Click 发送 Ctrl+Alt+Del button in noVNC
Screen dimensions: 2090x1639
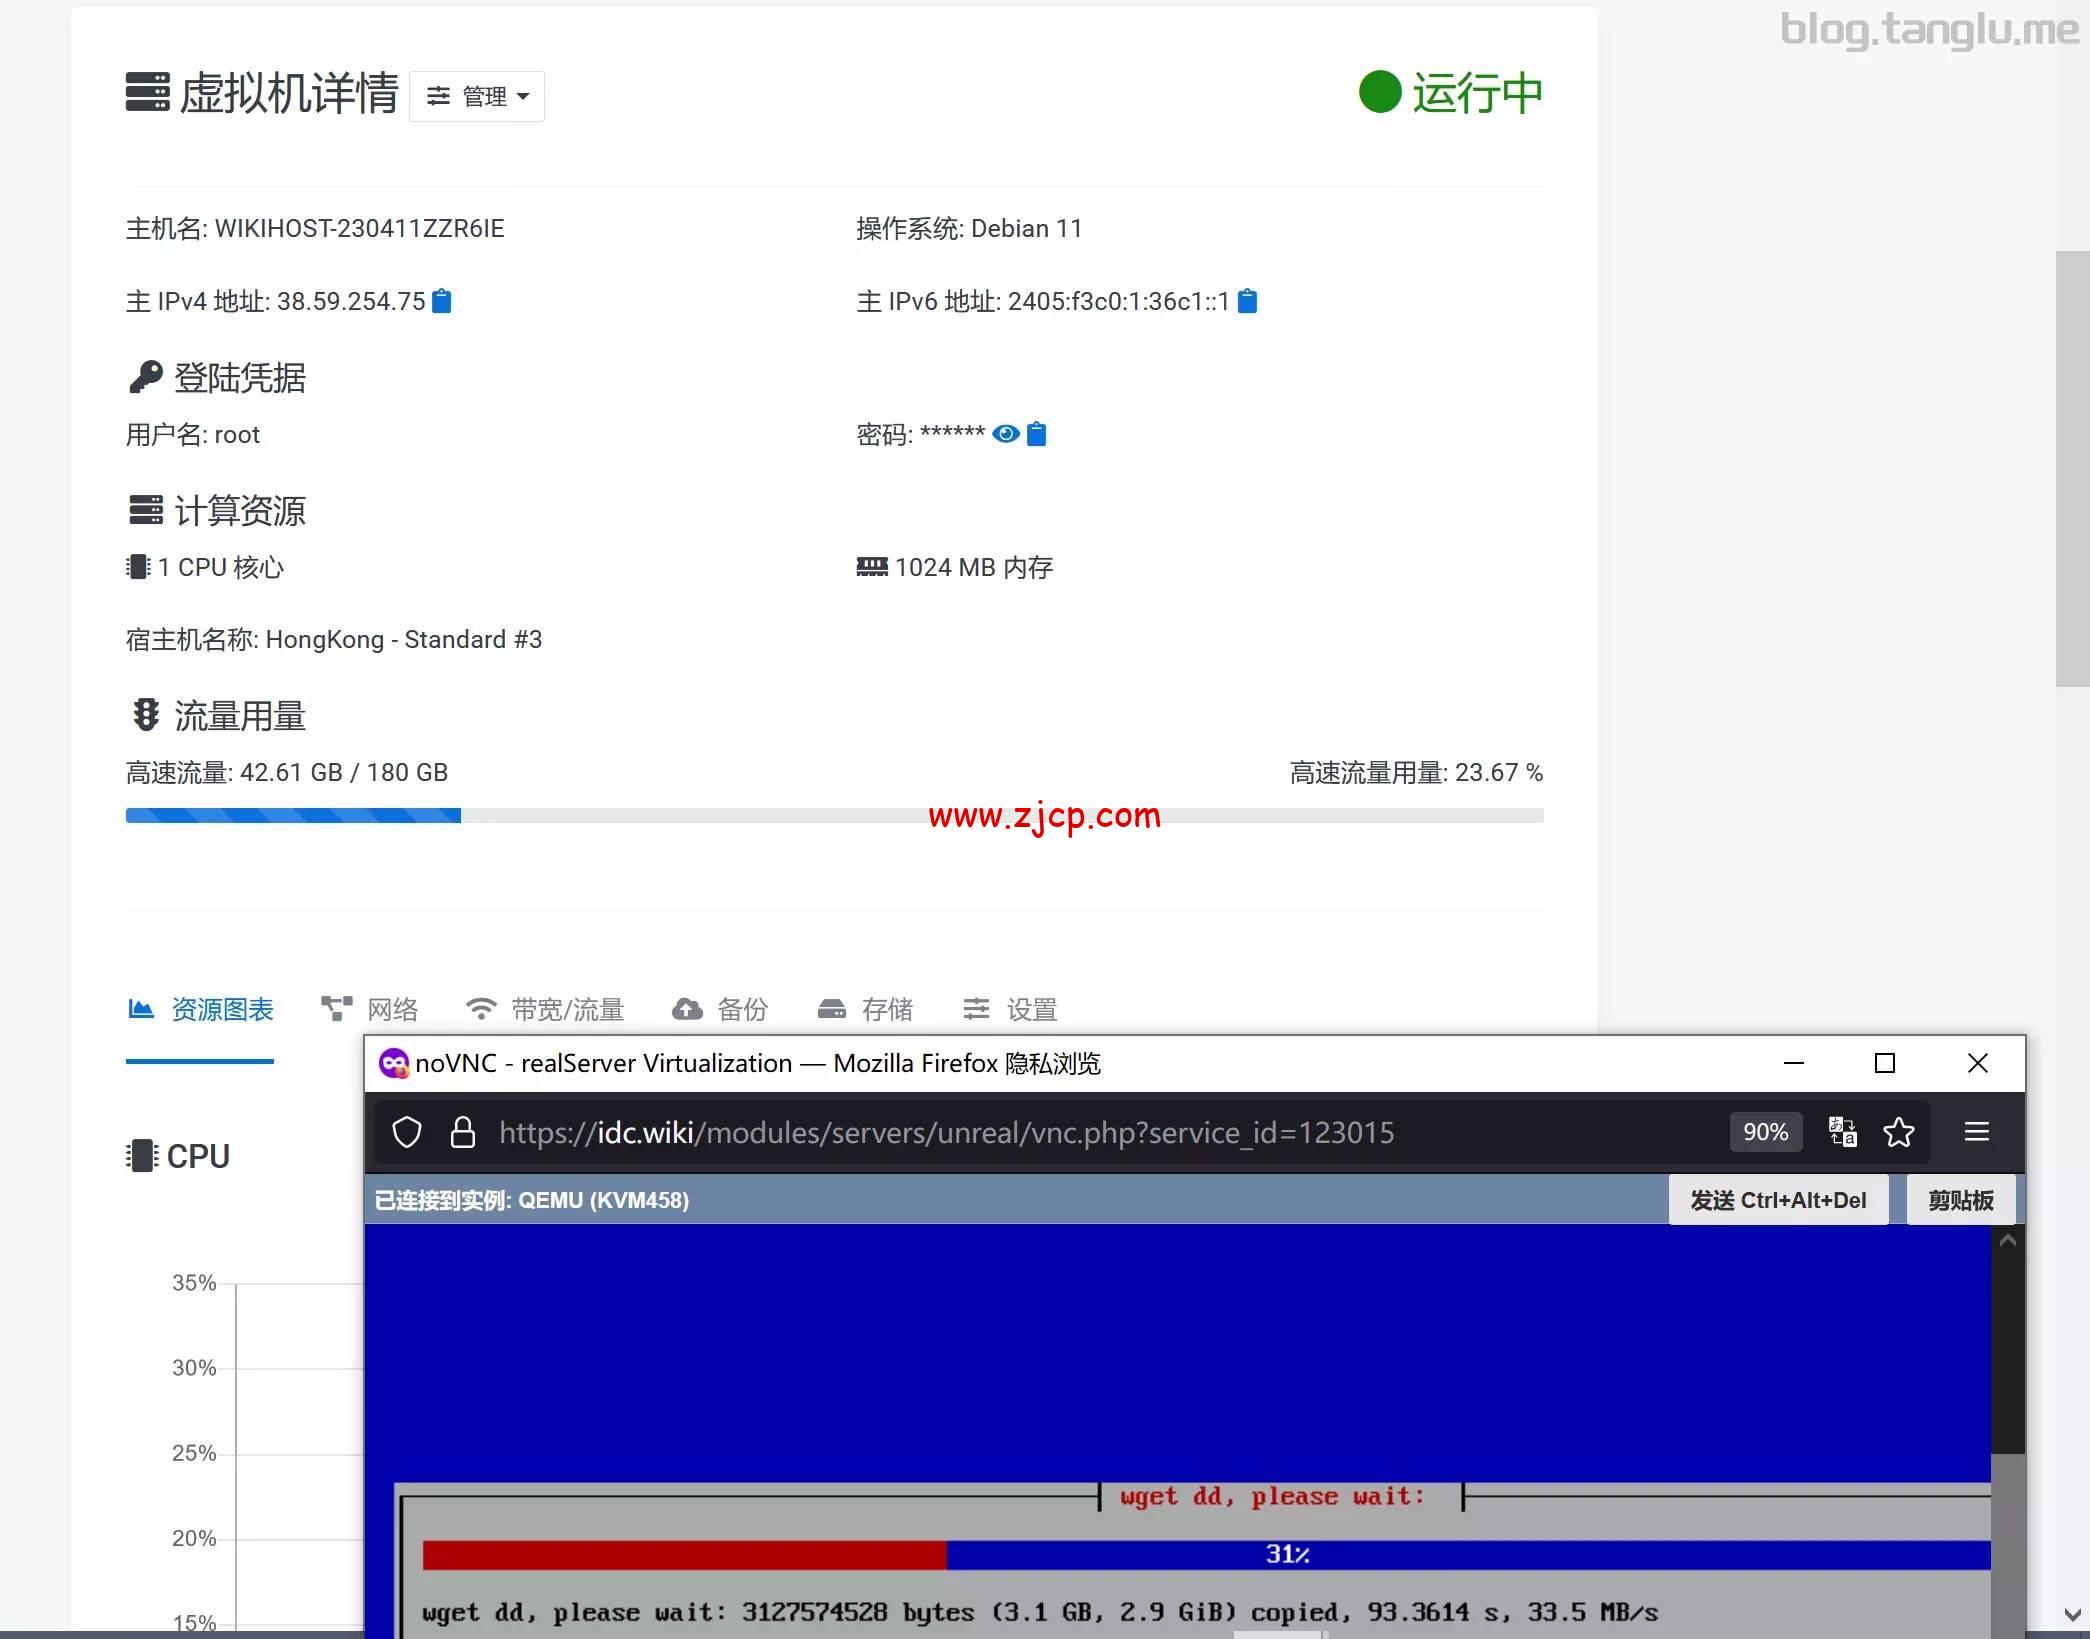[x=1778, y=1200]
